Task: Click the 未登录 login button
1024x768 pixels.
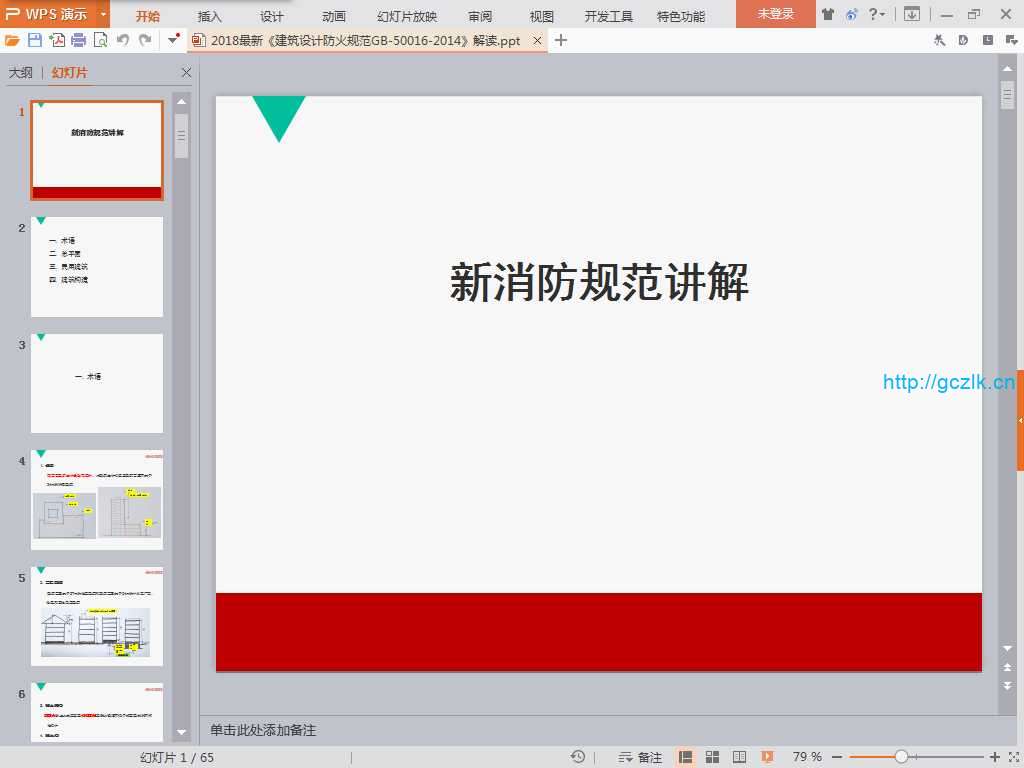Action: coord(775,14)
